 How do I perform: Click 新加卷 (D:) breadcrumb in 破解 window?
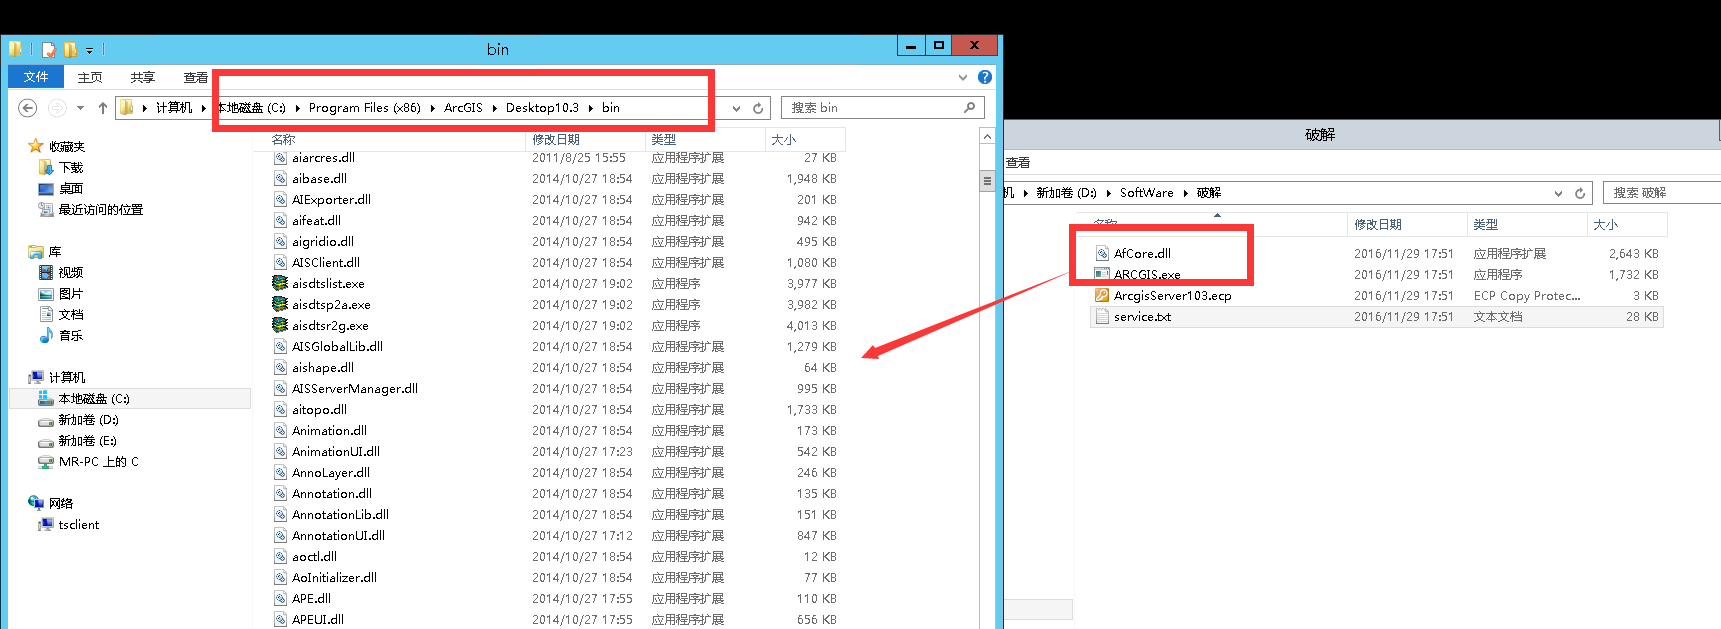click(x=1066, y=192)
